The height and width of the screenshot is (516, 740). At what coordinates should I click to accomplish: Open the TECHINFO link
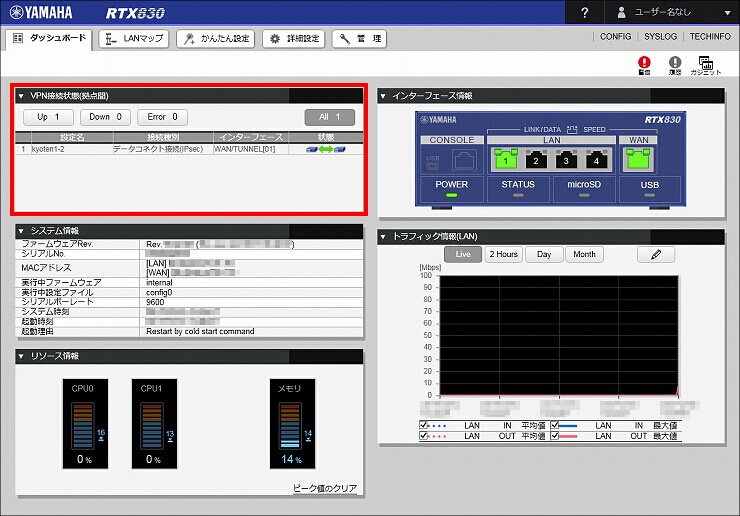(710, 36)
